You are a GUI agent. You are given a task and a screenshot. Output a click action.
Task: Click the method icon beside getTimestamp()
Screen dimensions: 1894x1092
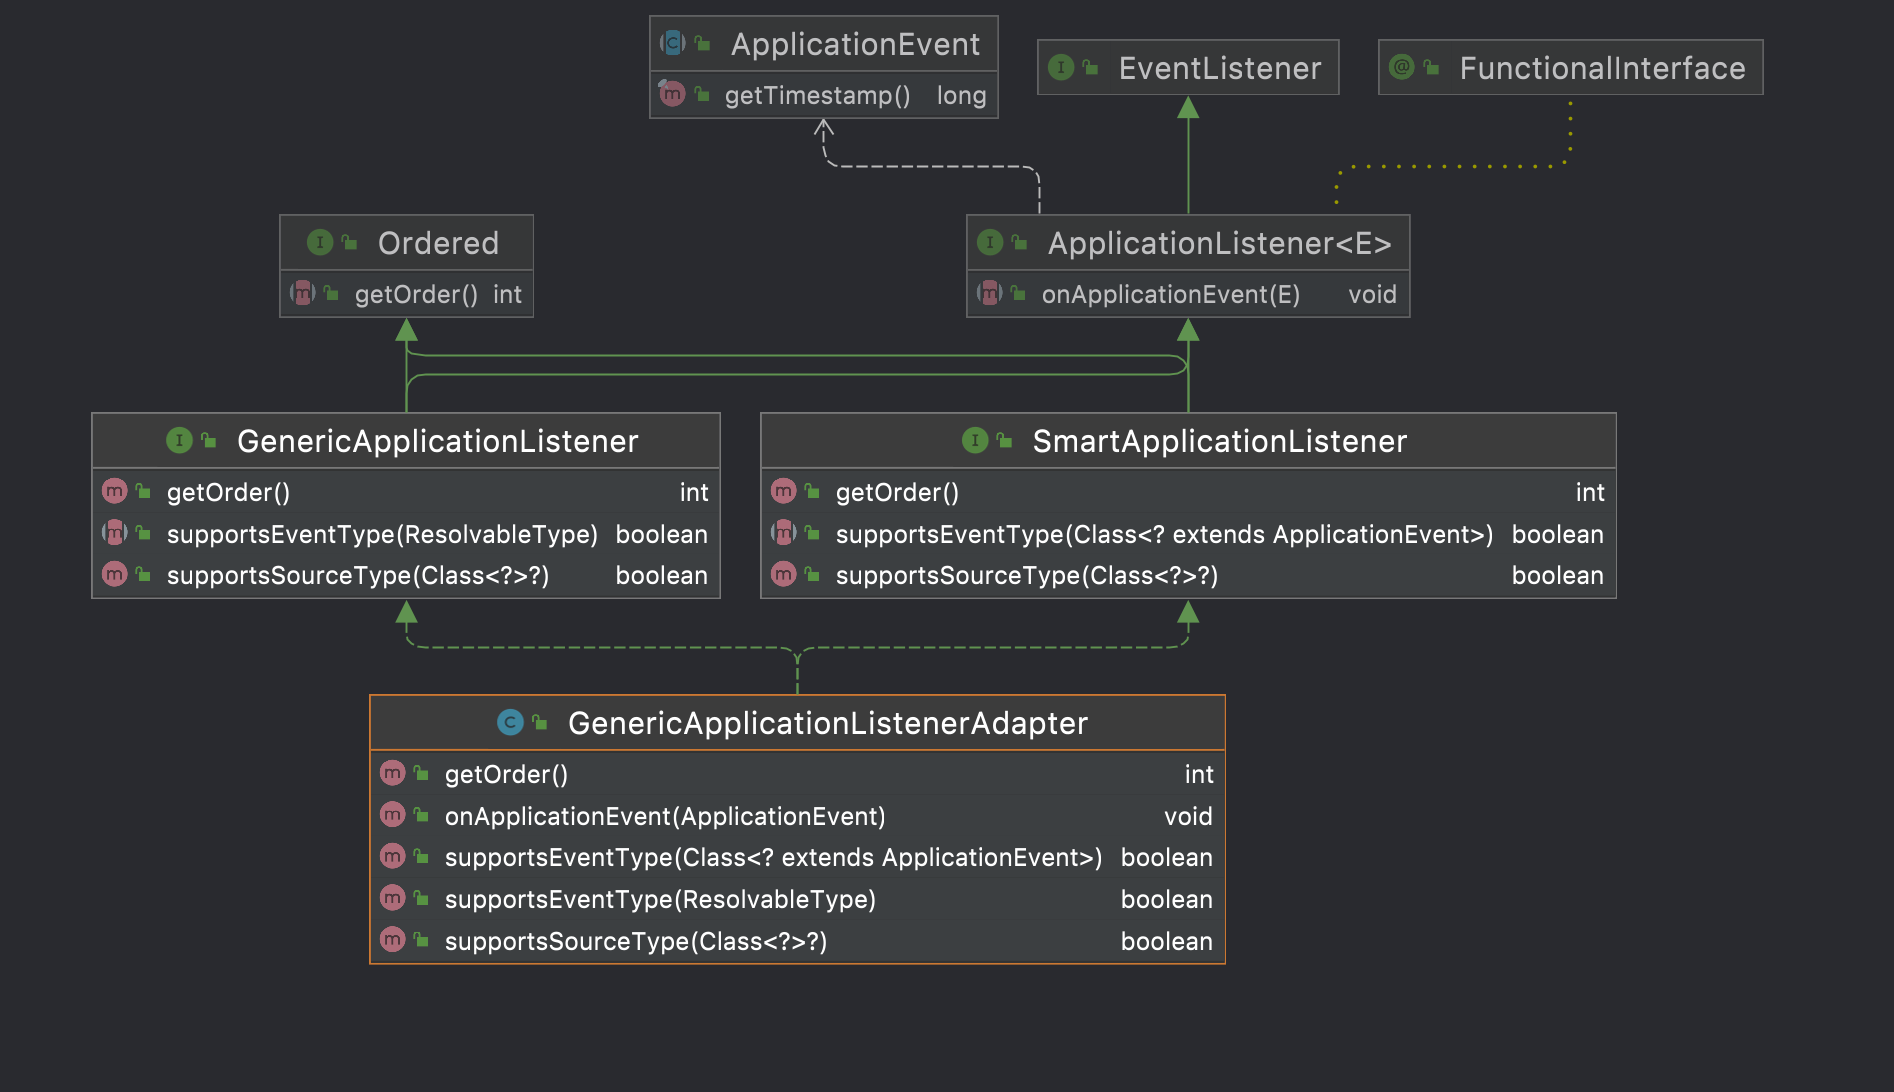(x=672, y=94)
